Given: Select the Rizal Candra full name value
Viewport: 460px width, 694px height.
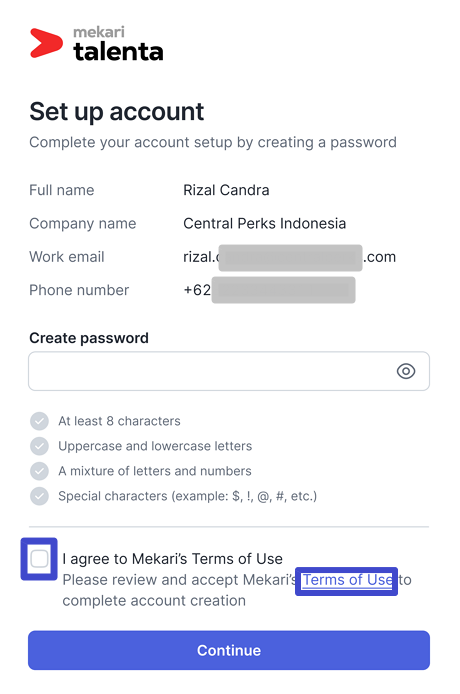Looking at the screenshot, I should point(226,190).
